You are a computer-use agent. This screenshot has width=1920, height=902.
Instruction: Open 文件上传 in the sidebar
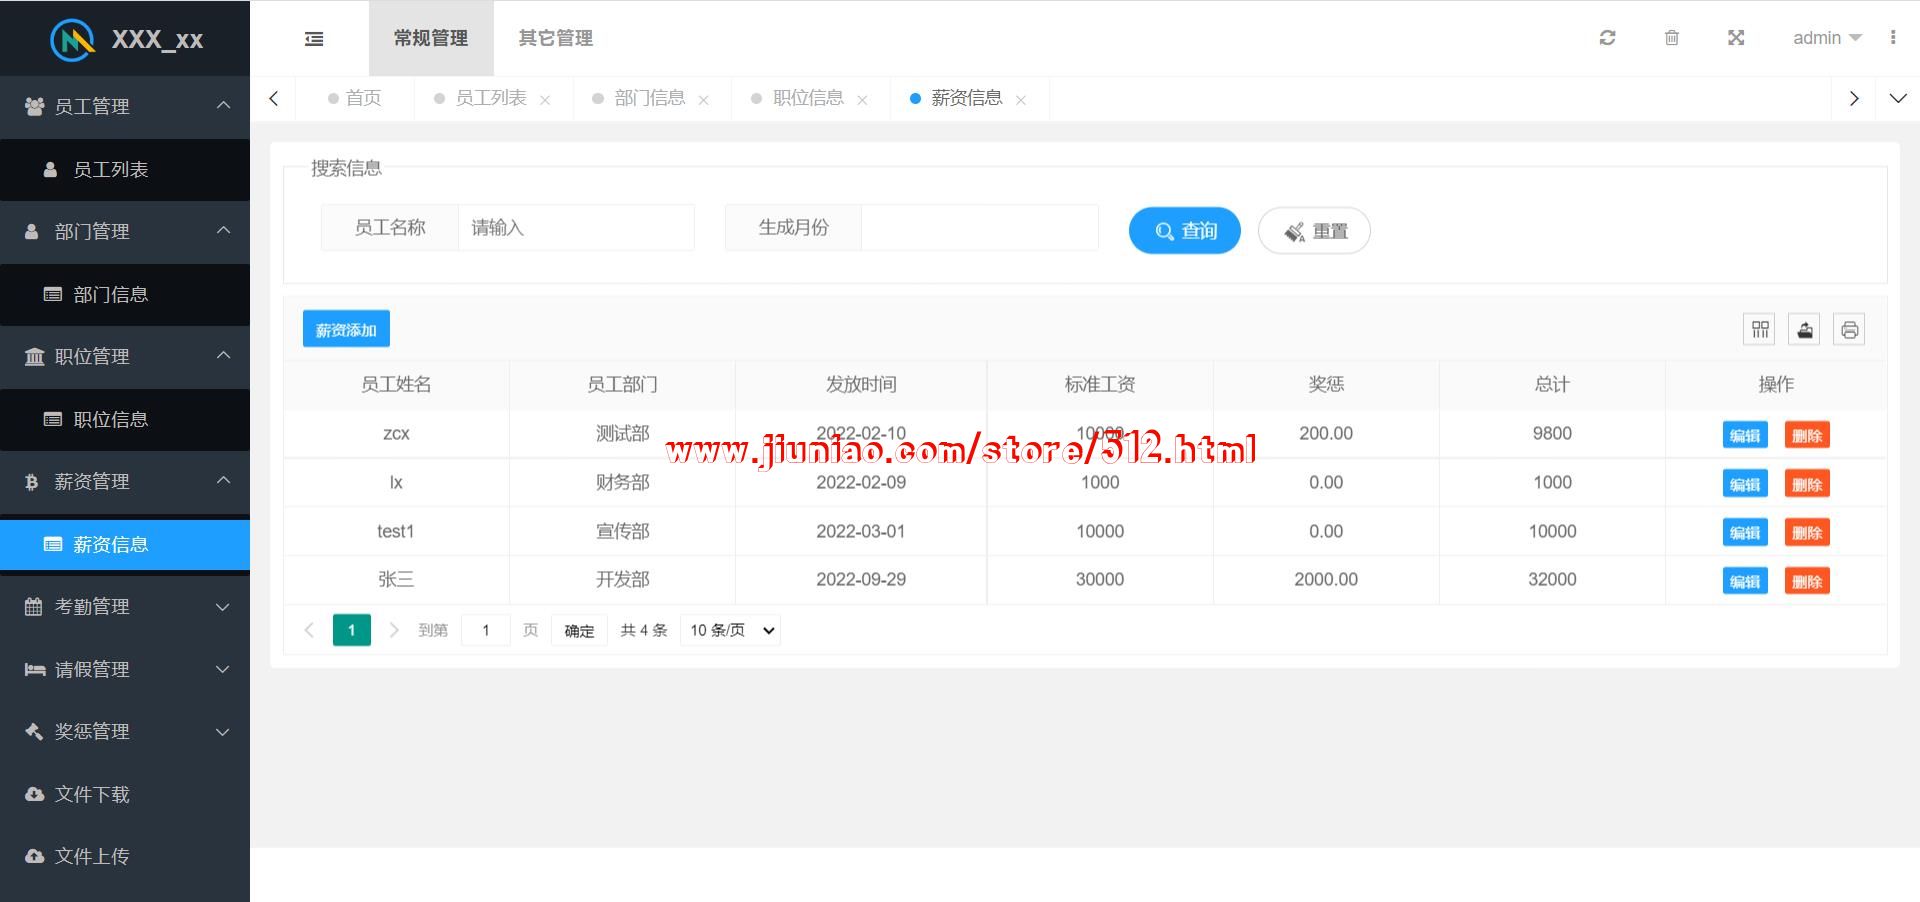(x=125, y=856)
